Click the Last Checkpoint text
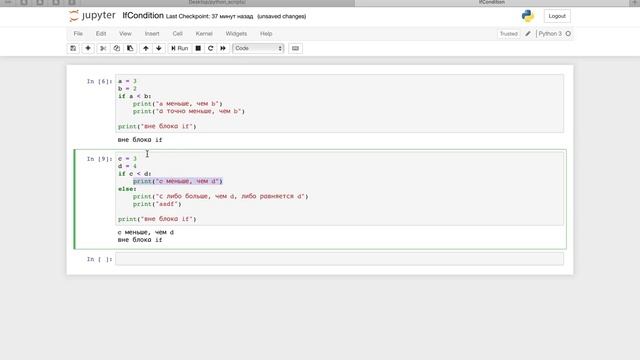640x360 pixels. 209,16
